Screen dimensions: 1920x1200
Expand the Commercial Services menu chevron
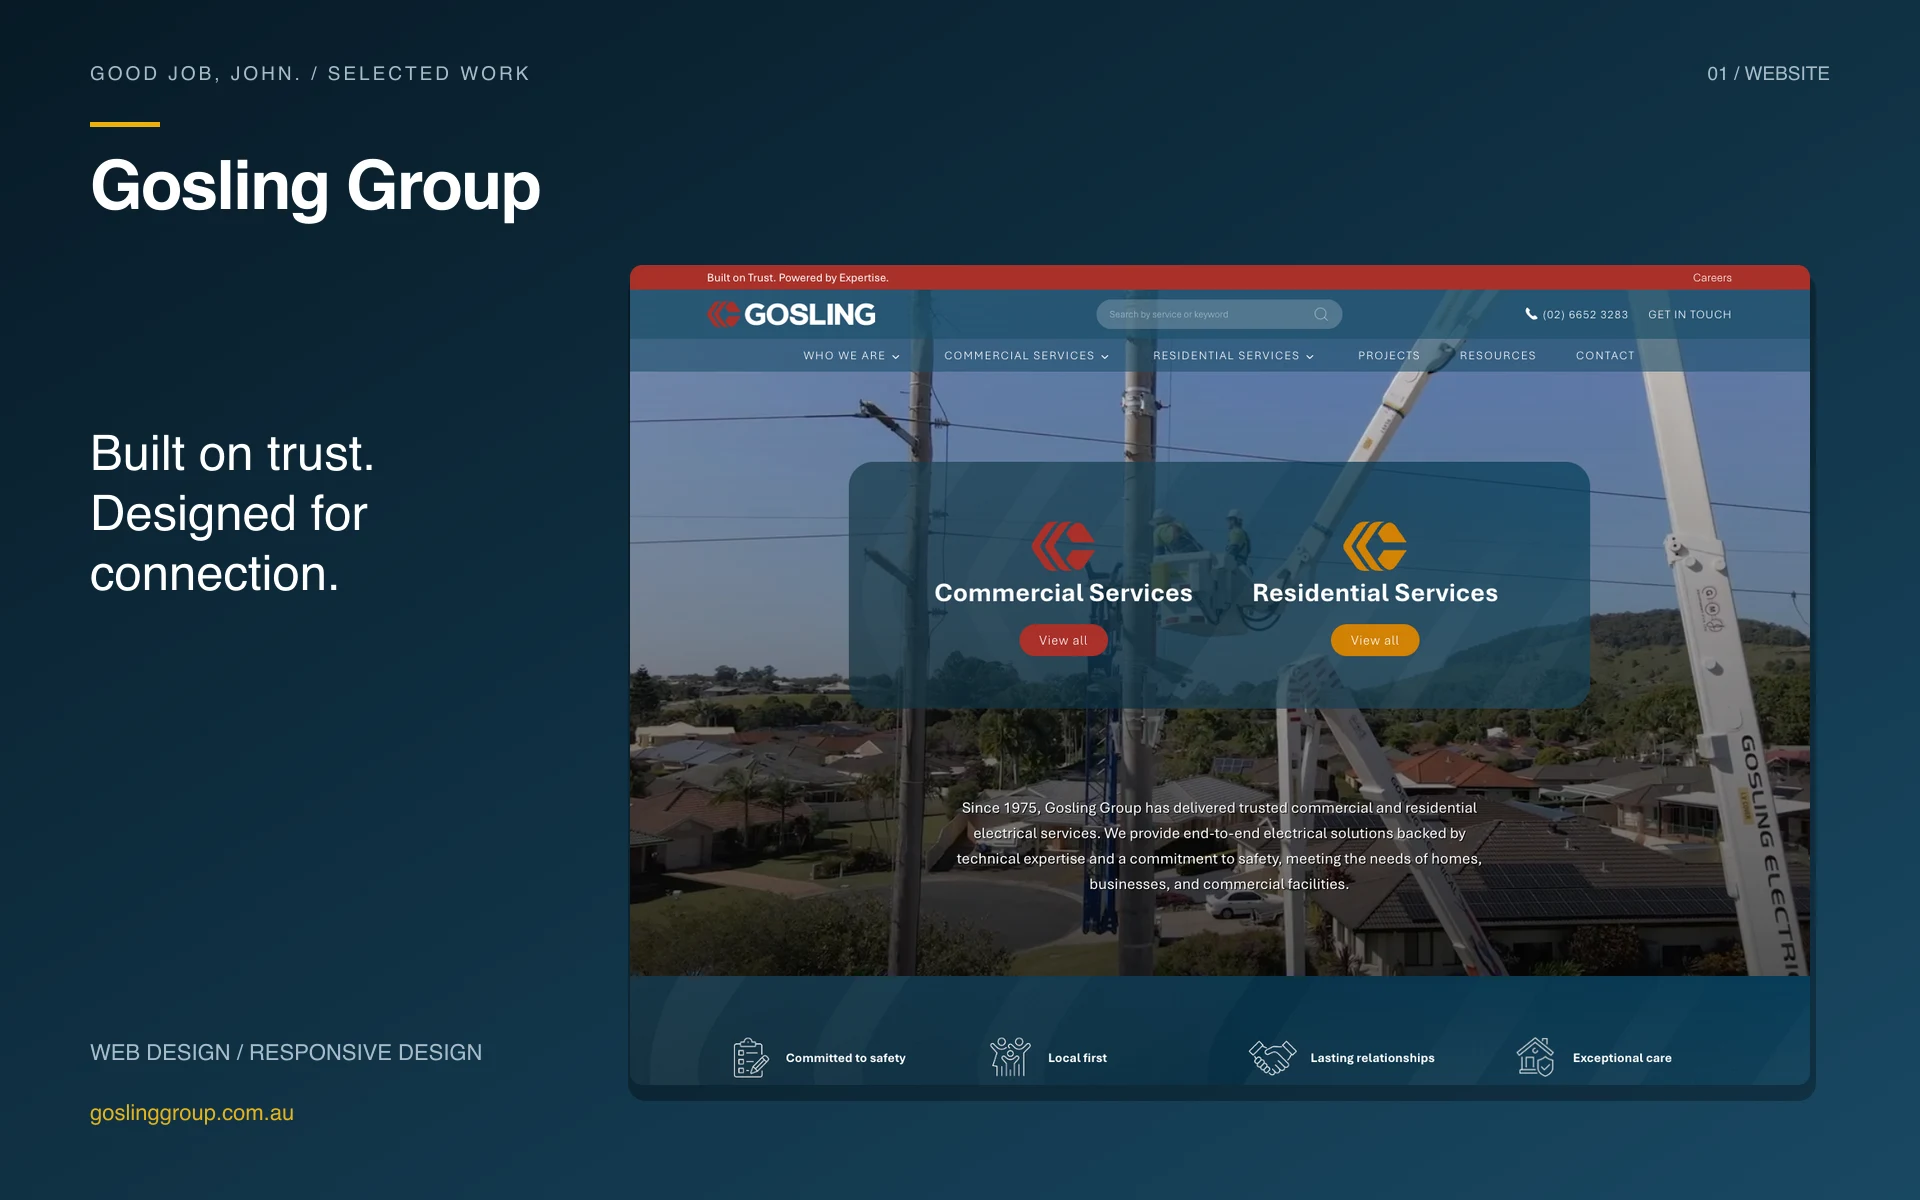(x=1105, y=356)
